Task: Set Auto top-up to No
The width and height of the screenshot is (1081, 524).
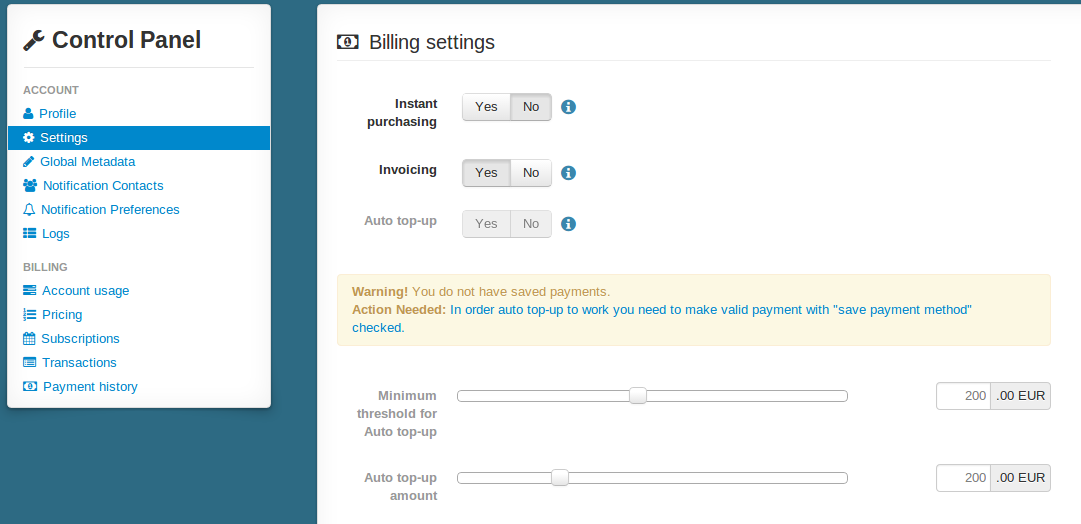Action: click(x=531, y=224)
